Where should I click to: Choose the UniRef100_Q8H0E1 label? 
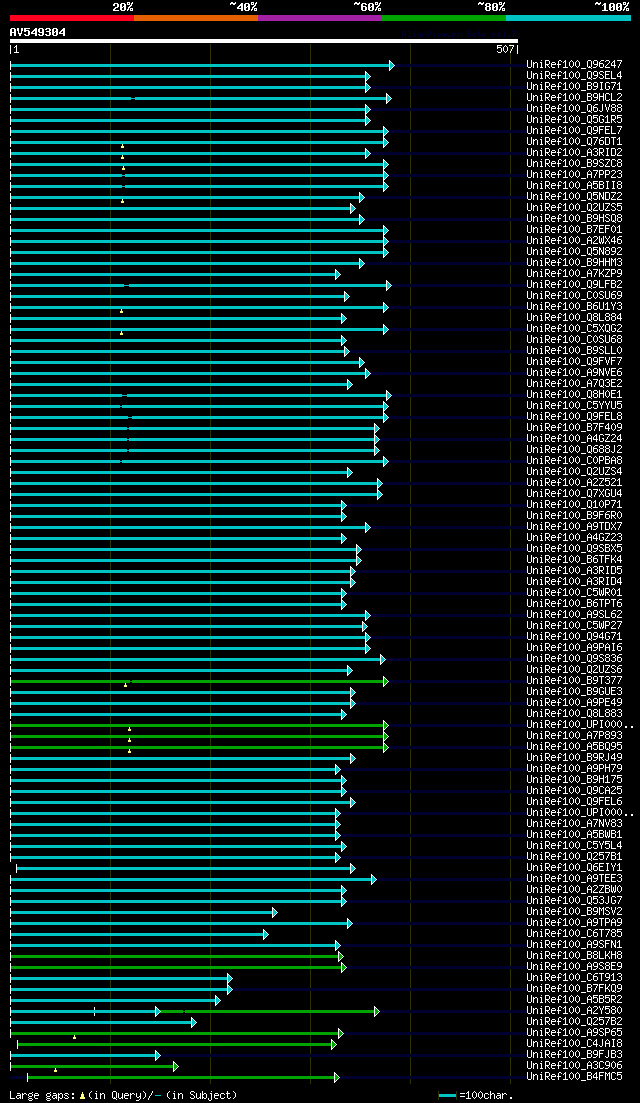[x=574, y=395]
